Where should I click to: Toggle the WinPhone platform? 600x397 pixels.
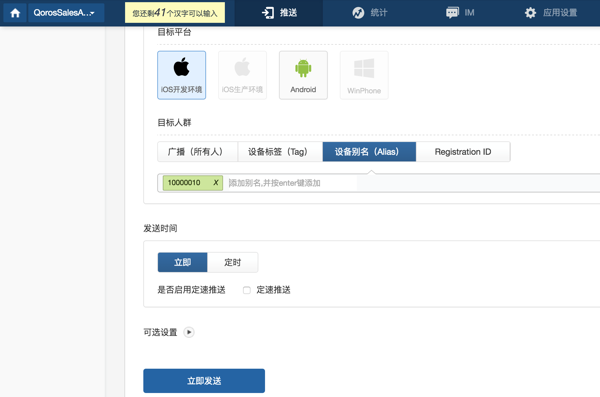point(364,75)
